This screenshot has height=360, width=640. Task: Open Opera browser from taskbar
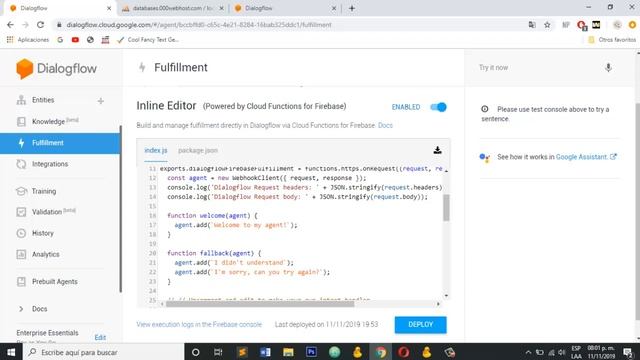(x=404, y=352)
